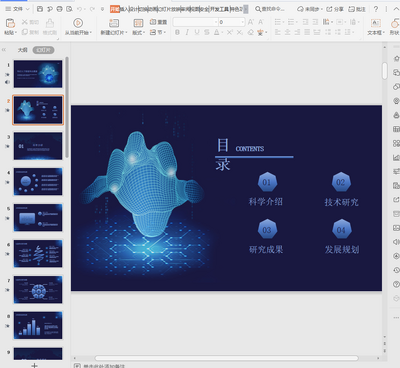
Task: Toggle Bold formatting
Action: 177,32
